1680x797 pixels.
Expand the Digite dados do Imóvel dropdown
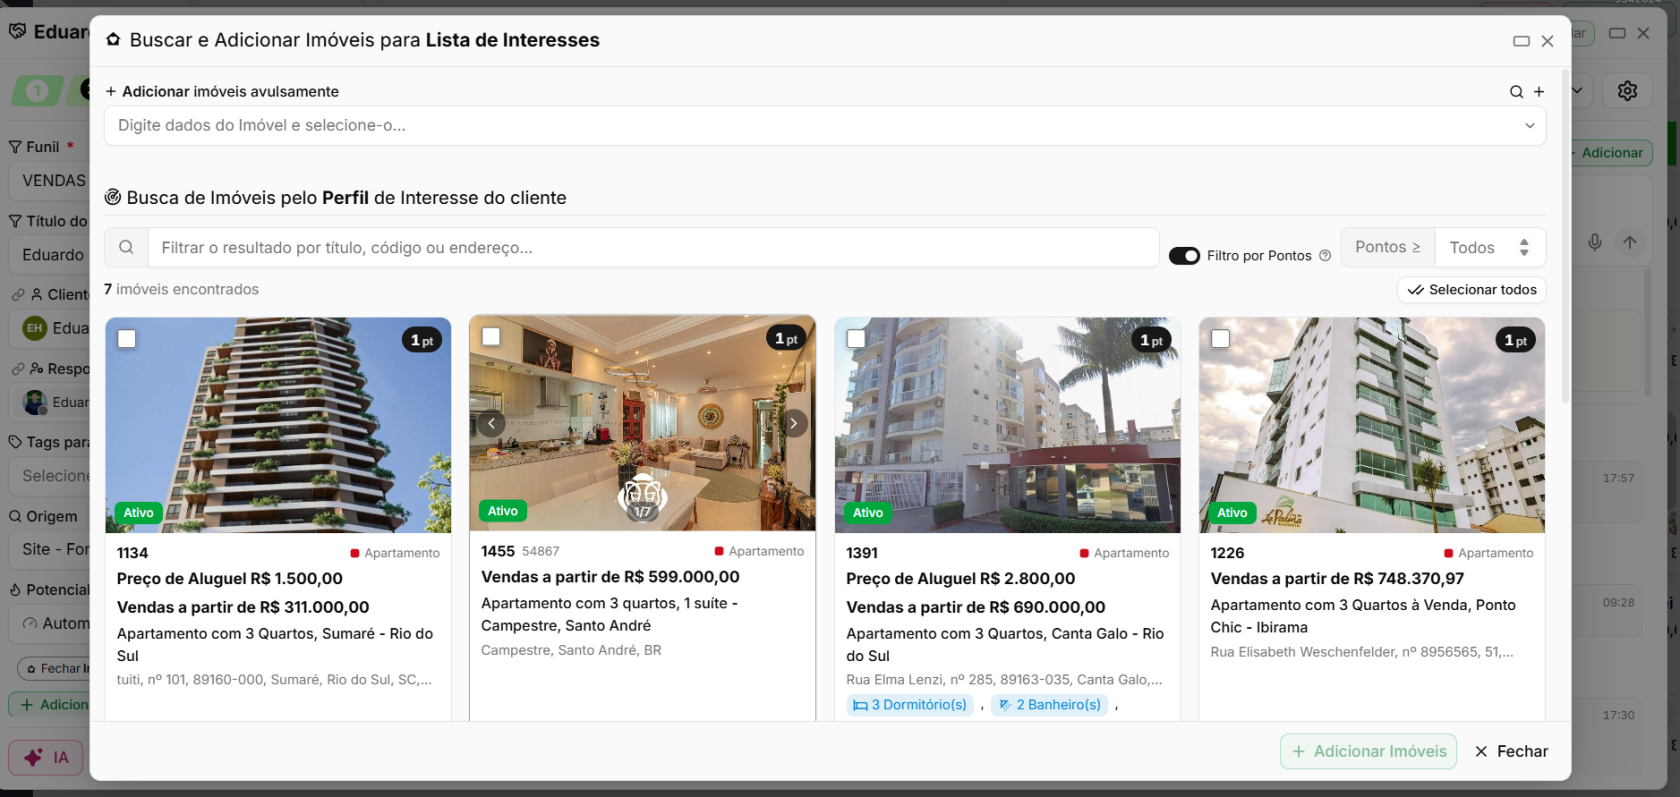click(x=1529, y=126)
